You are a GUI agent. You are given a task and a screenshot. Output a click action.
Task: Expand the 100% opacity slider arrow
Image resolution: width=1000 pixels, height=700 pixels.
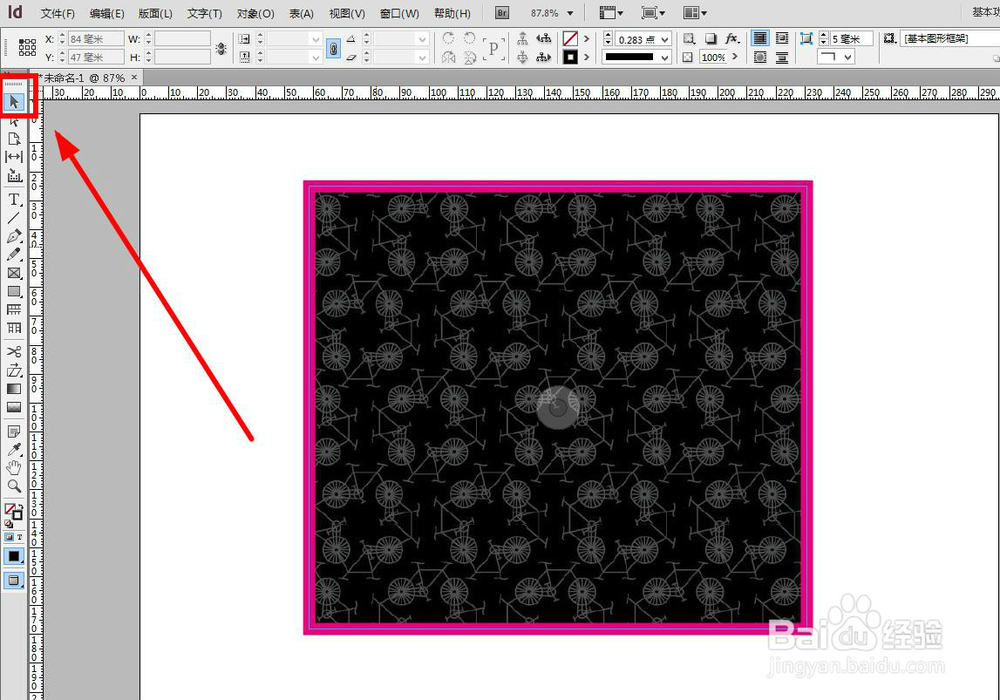(735, 57)
